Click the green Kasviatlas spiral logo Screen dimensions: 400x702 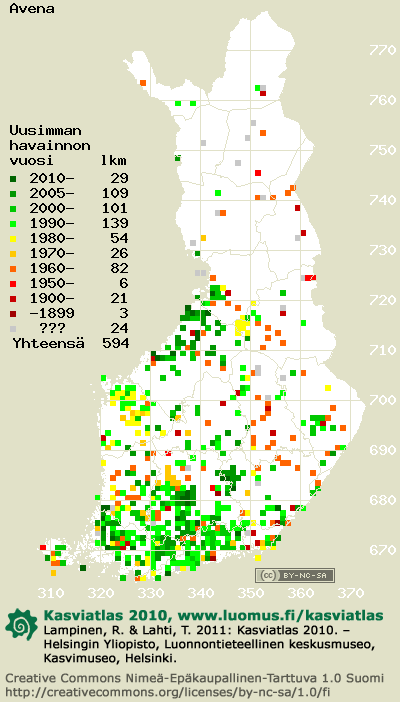(x=21, y=624)
